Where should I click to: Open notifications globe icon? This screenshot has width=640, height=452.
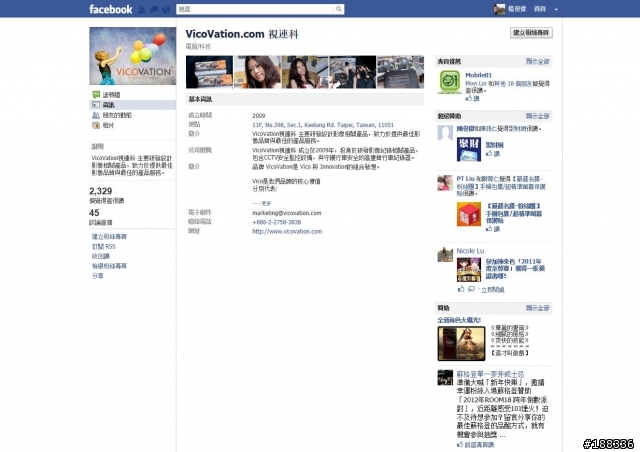click(166, 9)
